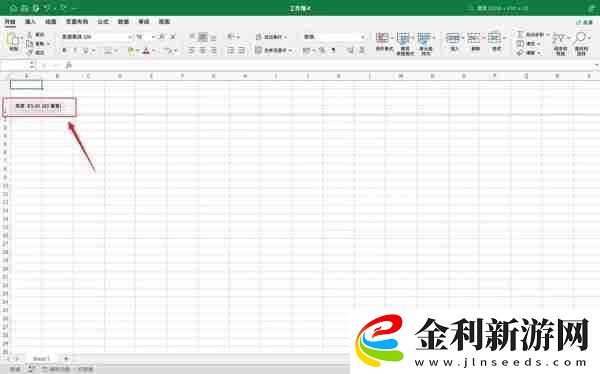Screen dimensions: 600x374
Task: Click the Cut scissors button
Action: pos(29,35)
